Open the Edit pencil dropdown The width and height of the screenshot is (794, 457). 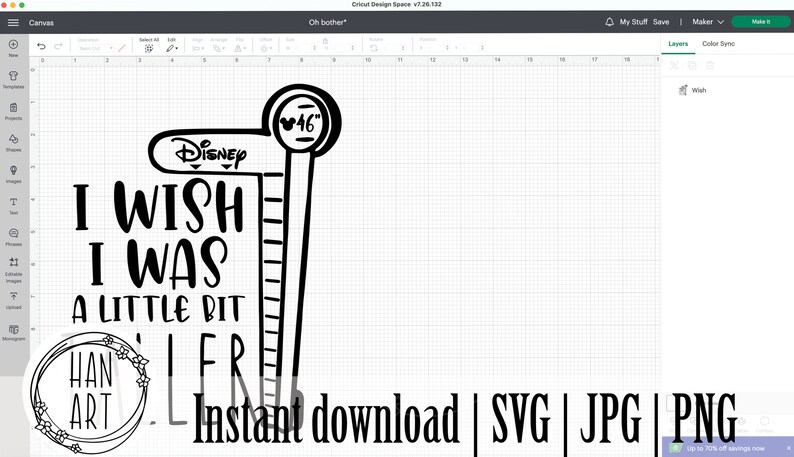coord(172,49)
